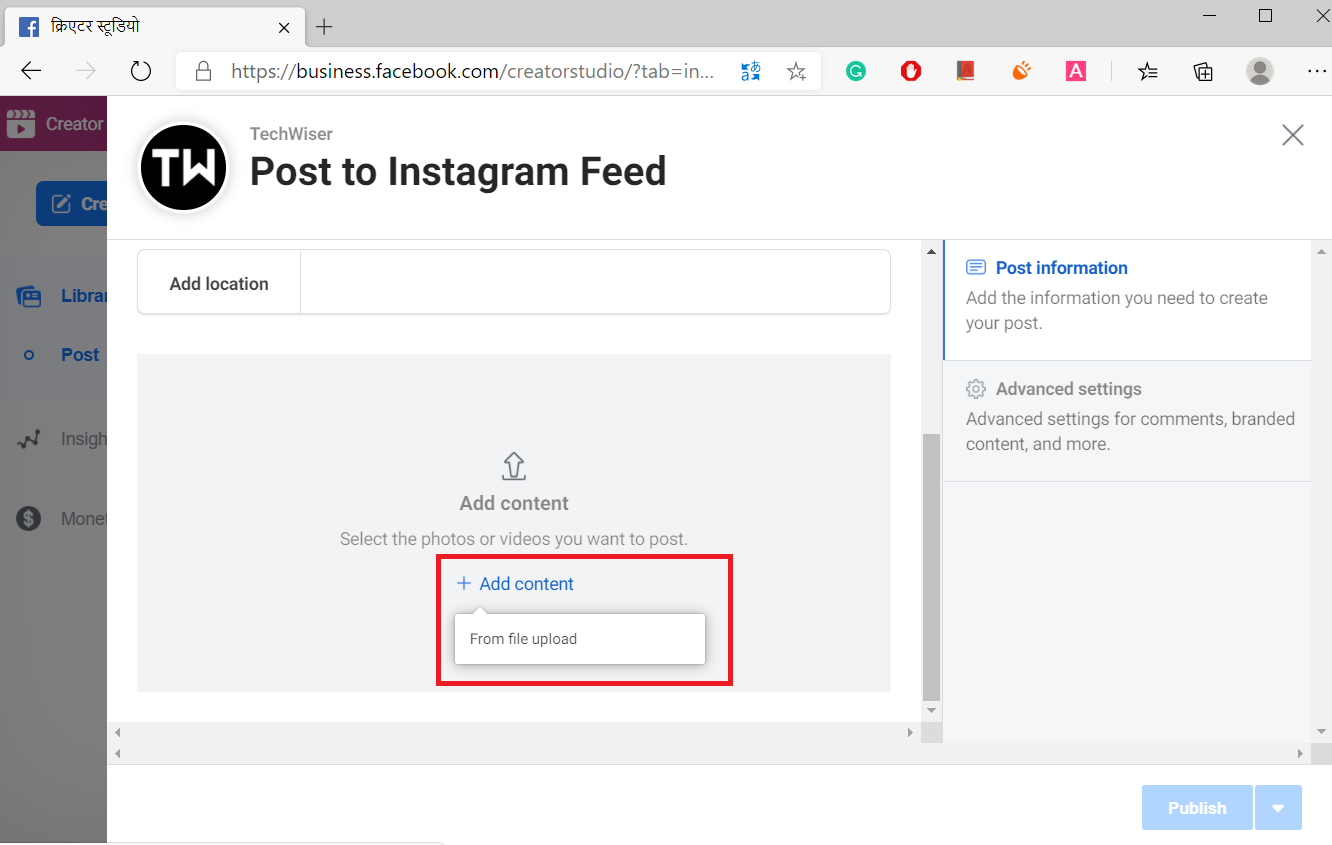Click the TechWiser TW profile logo
The image size is (1332, 845).
[184, 168]
